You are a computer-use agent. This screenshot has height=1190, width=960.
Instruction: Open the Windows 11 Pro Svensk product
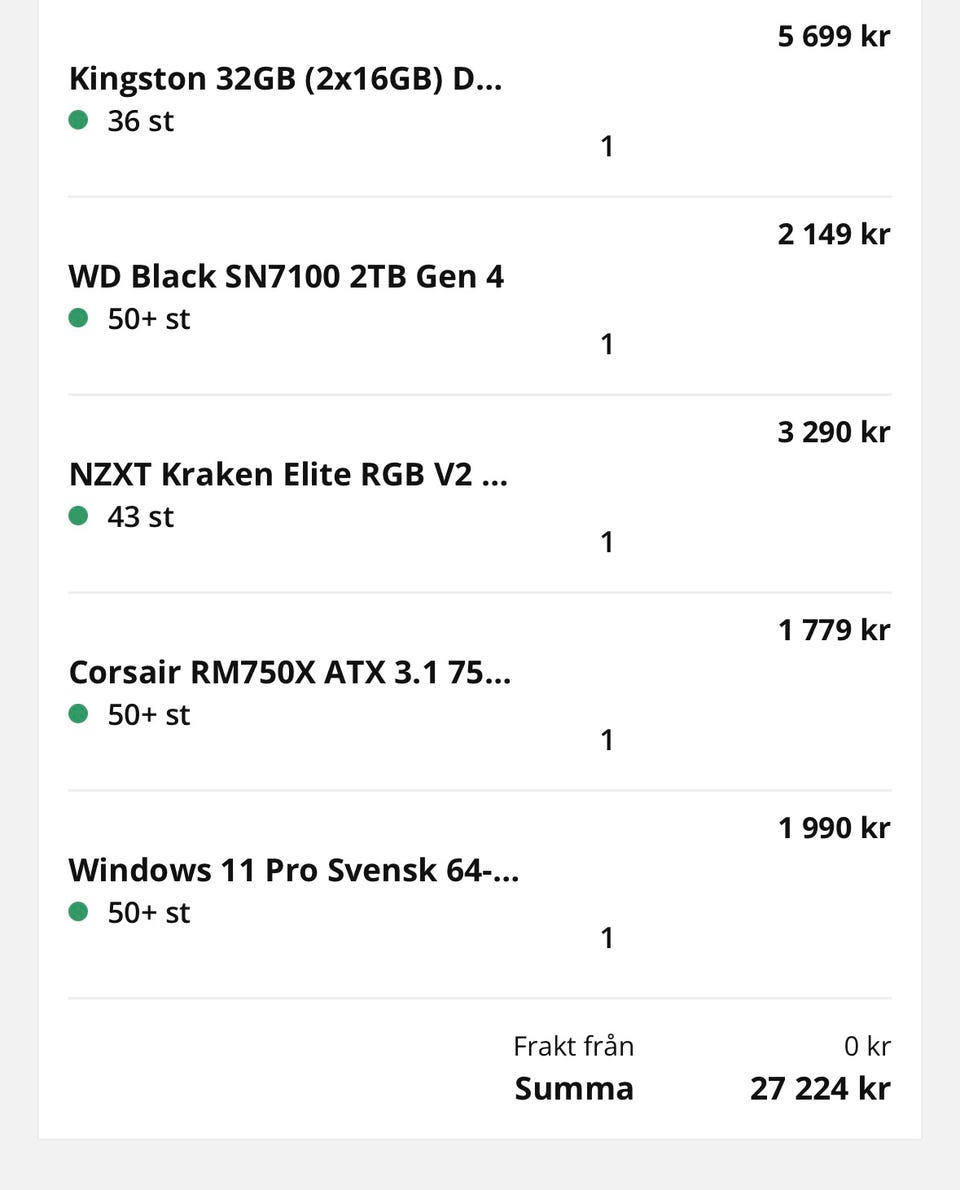click(294, 871)
